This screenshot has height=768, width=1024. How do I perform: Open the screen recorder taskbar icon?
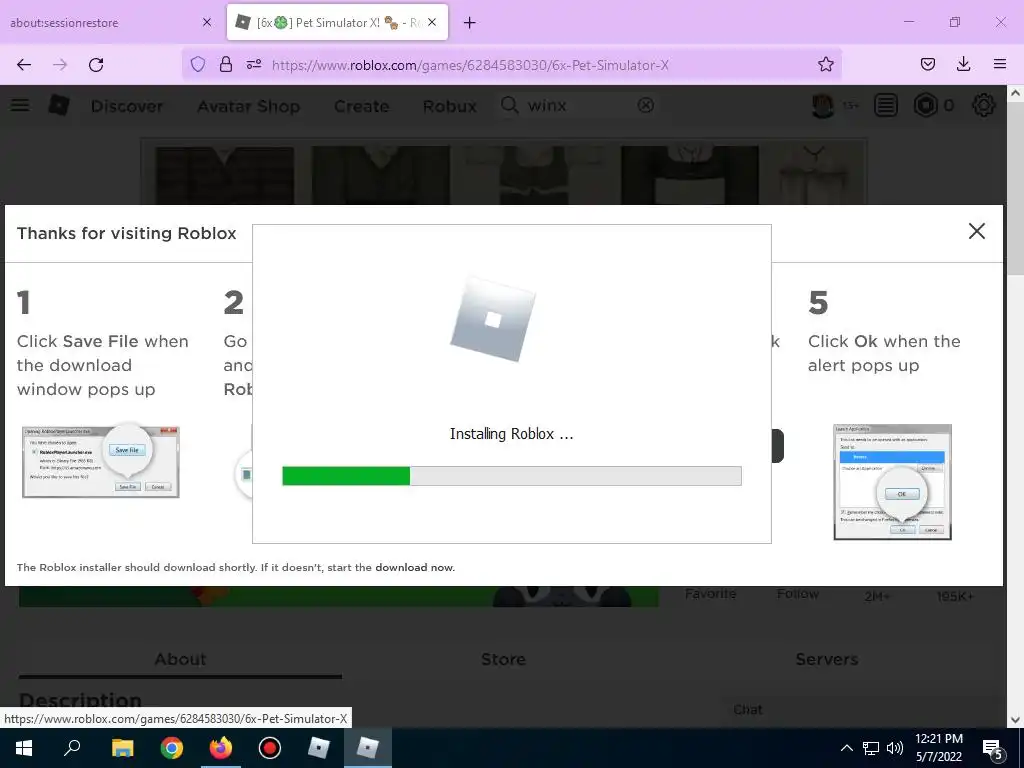[269, 748]
